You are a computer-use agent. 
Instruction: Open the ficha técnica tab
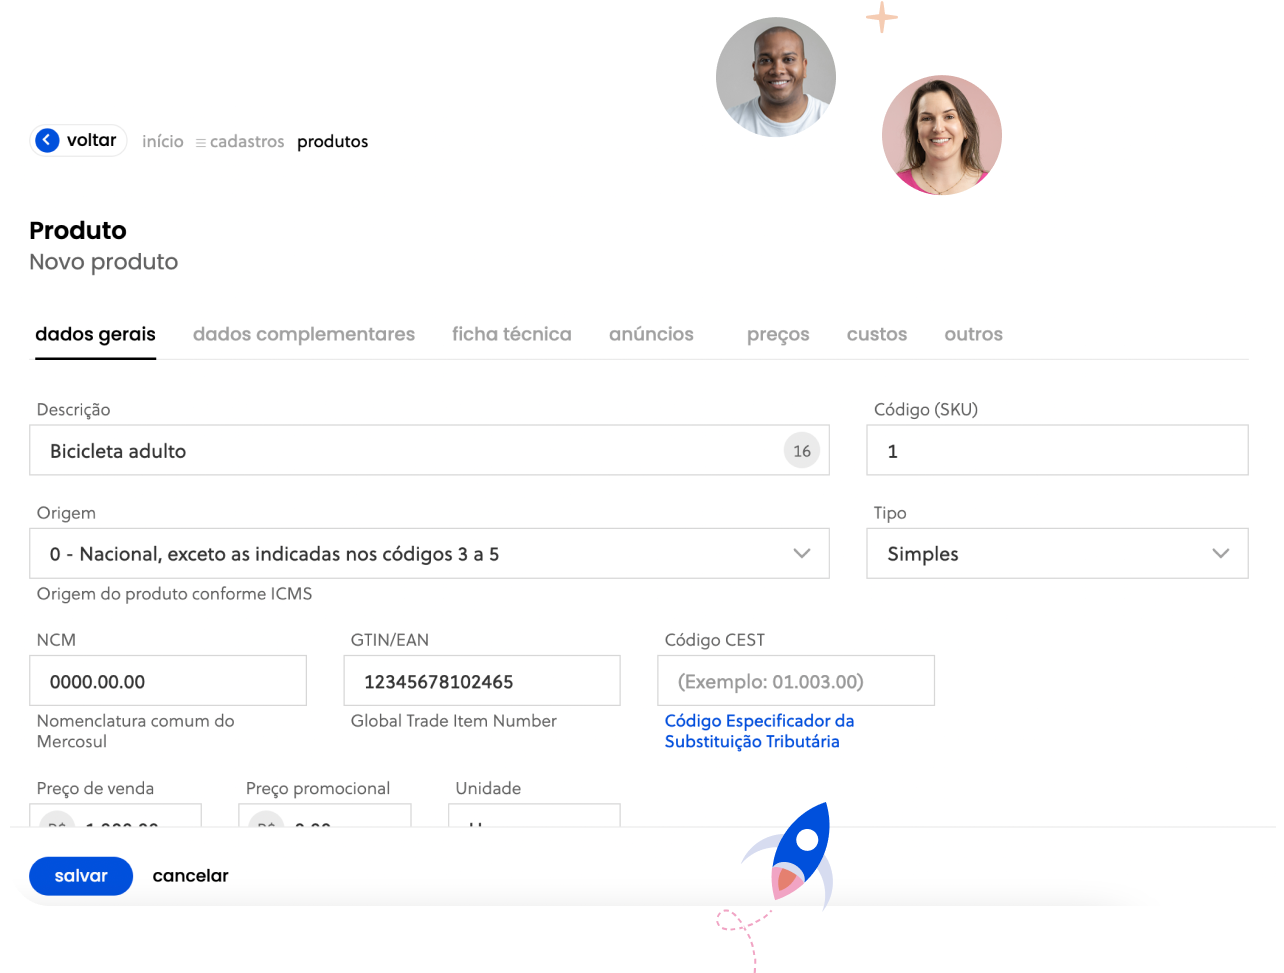511,334
